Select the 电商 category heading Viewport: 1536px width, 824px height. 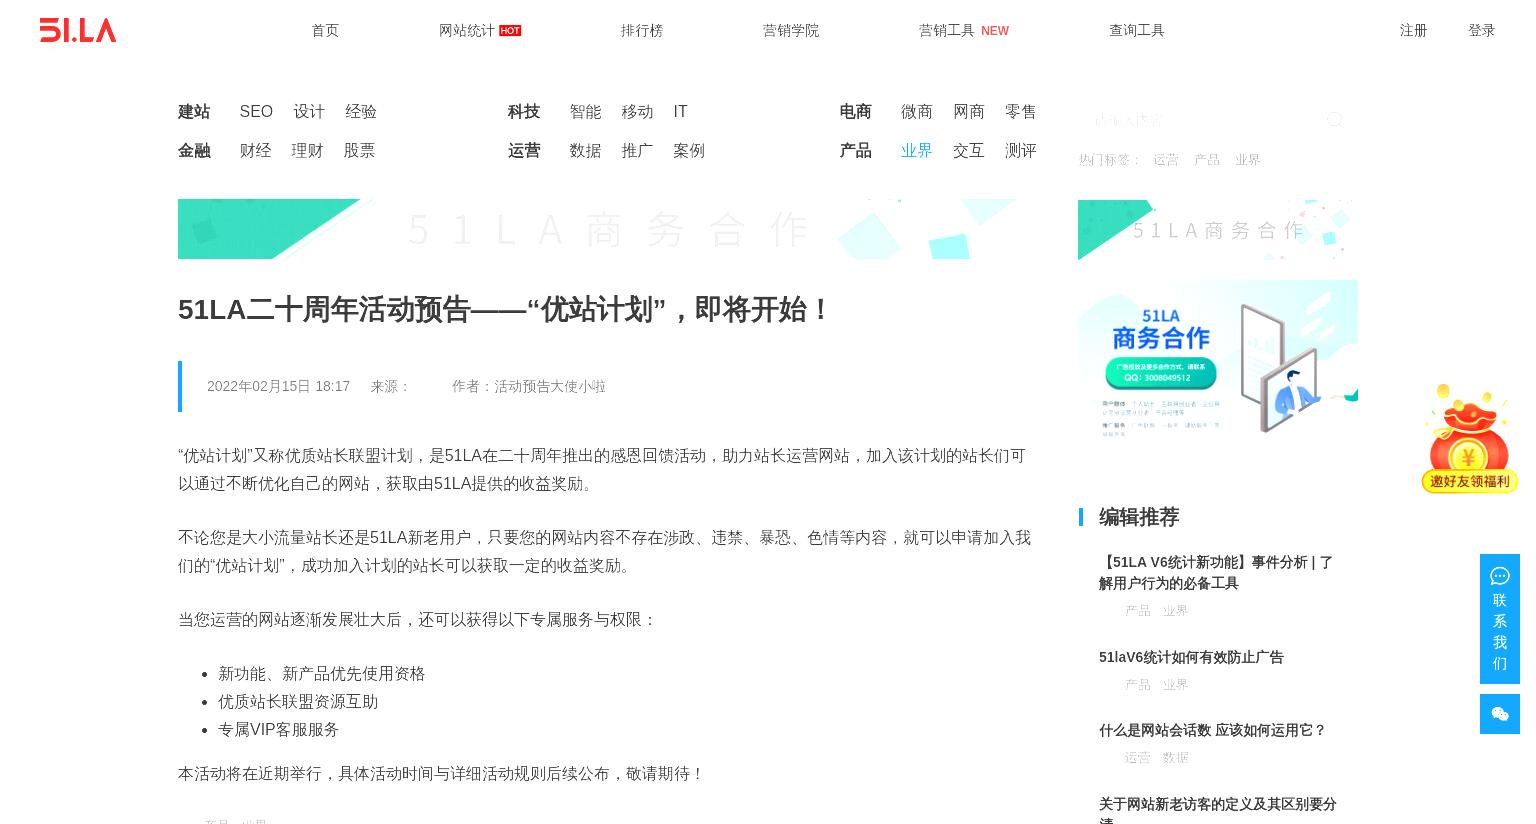coord(855,111)
